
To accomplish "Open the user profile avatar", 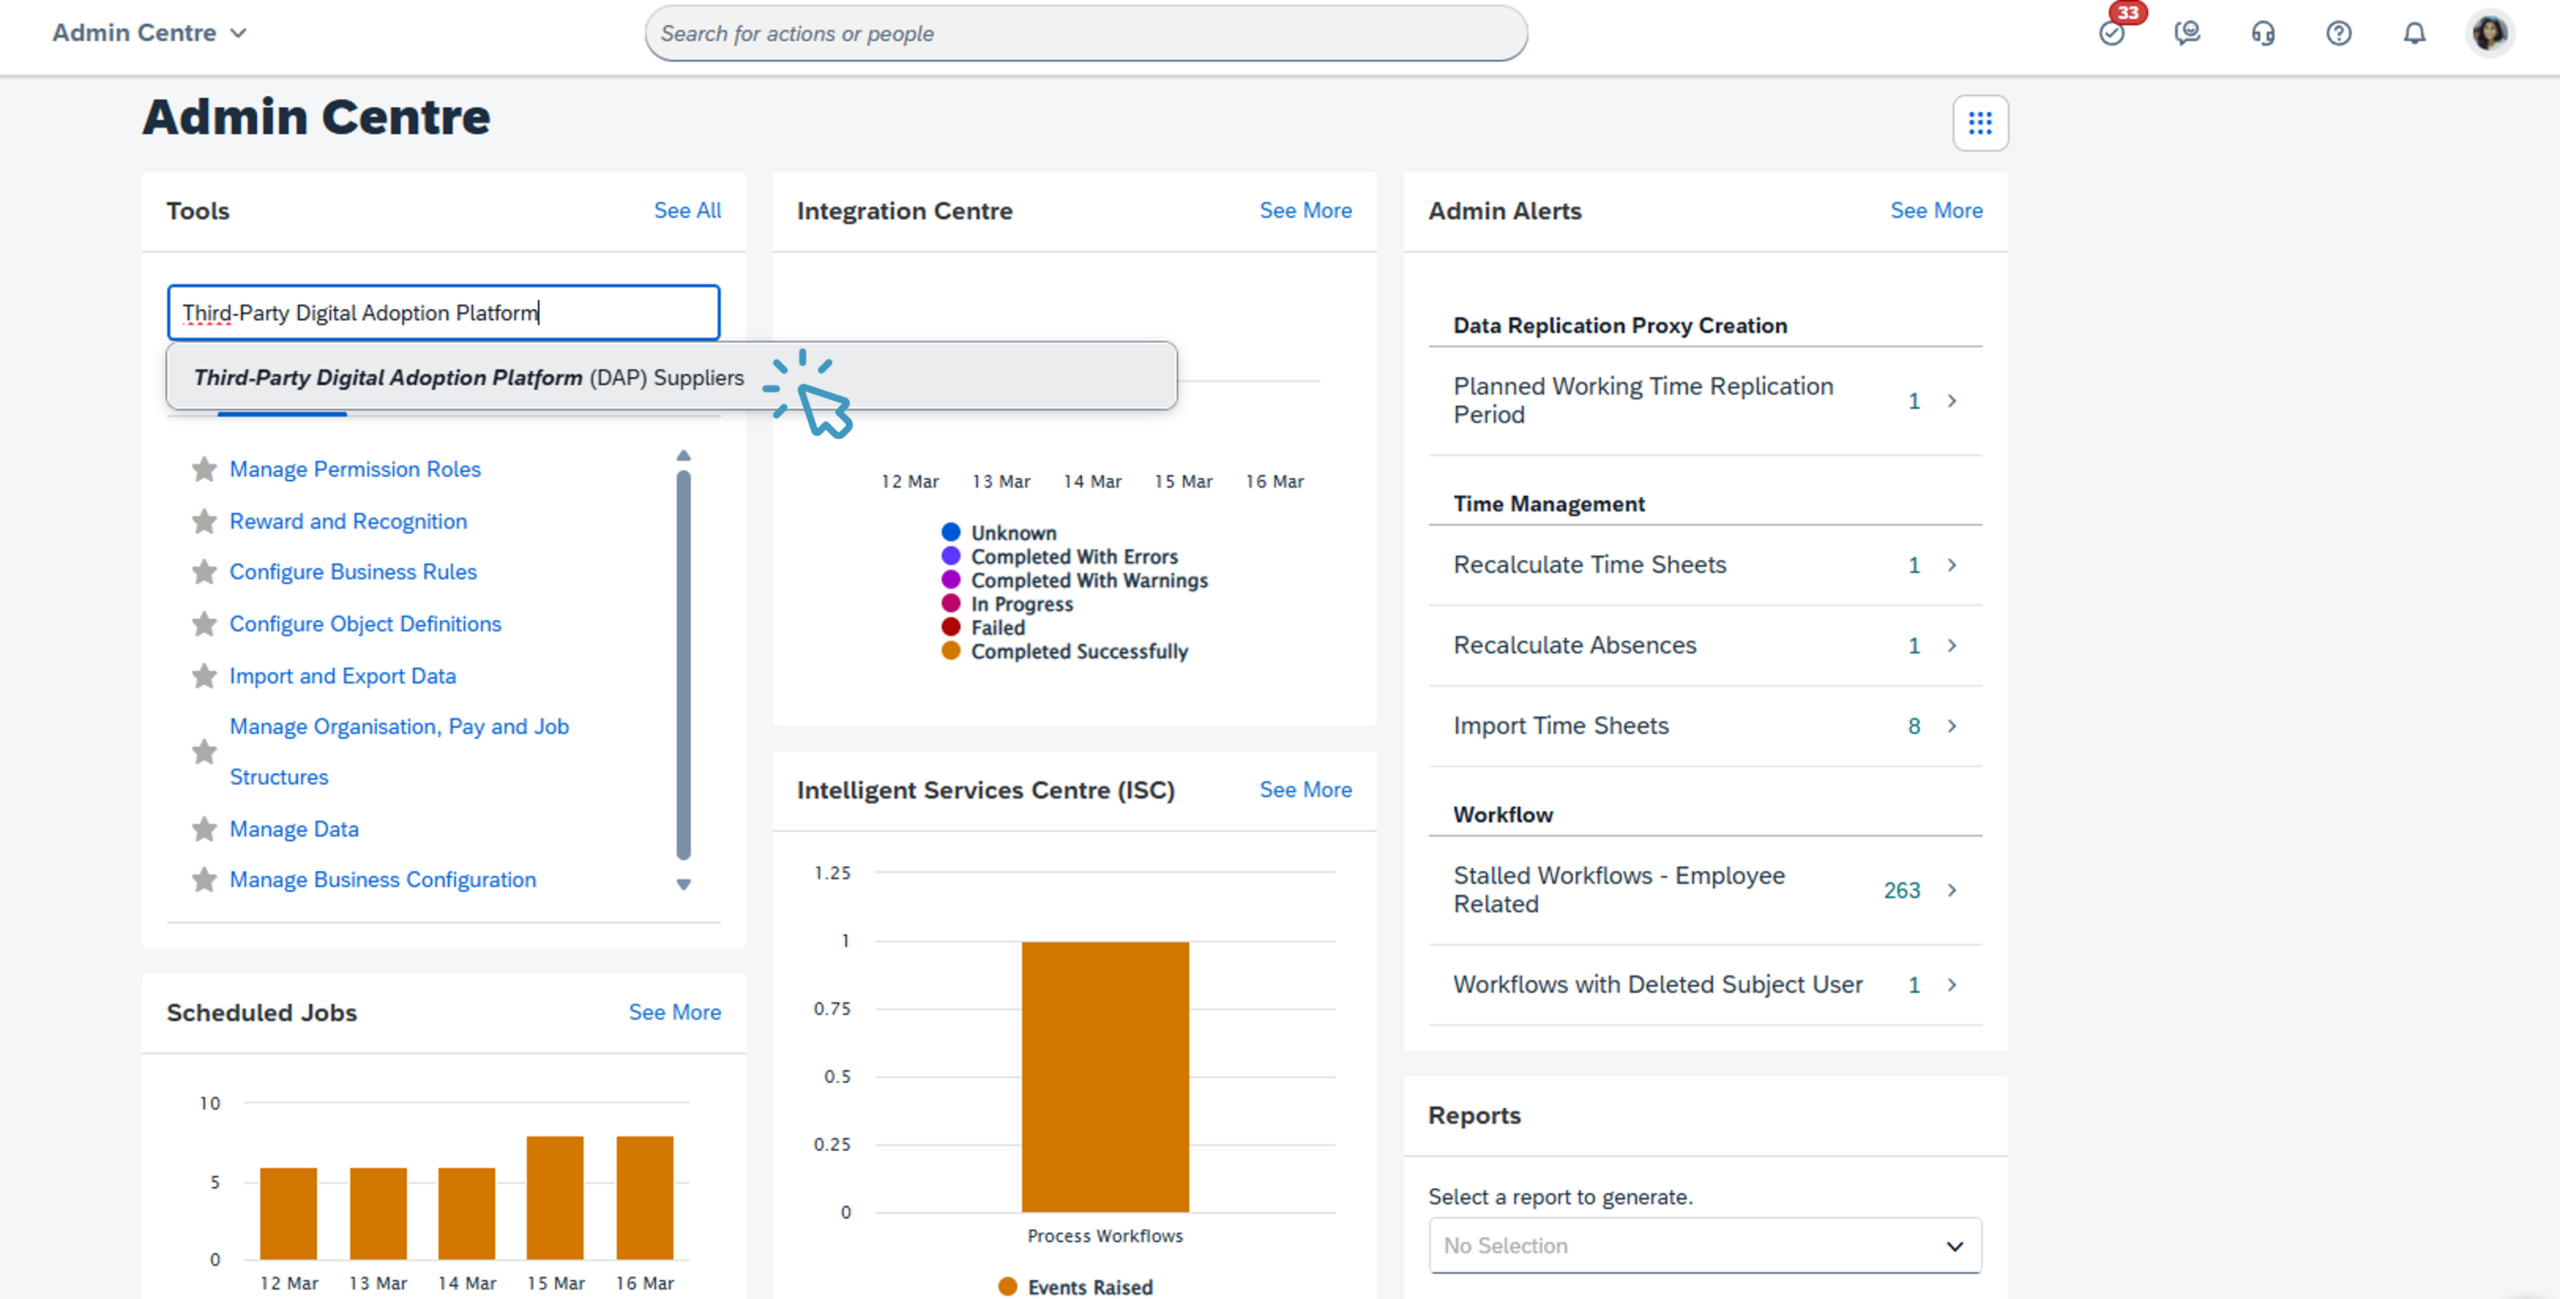I will pyautogui.click(x=2490, y=33).
